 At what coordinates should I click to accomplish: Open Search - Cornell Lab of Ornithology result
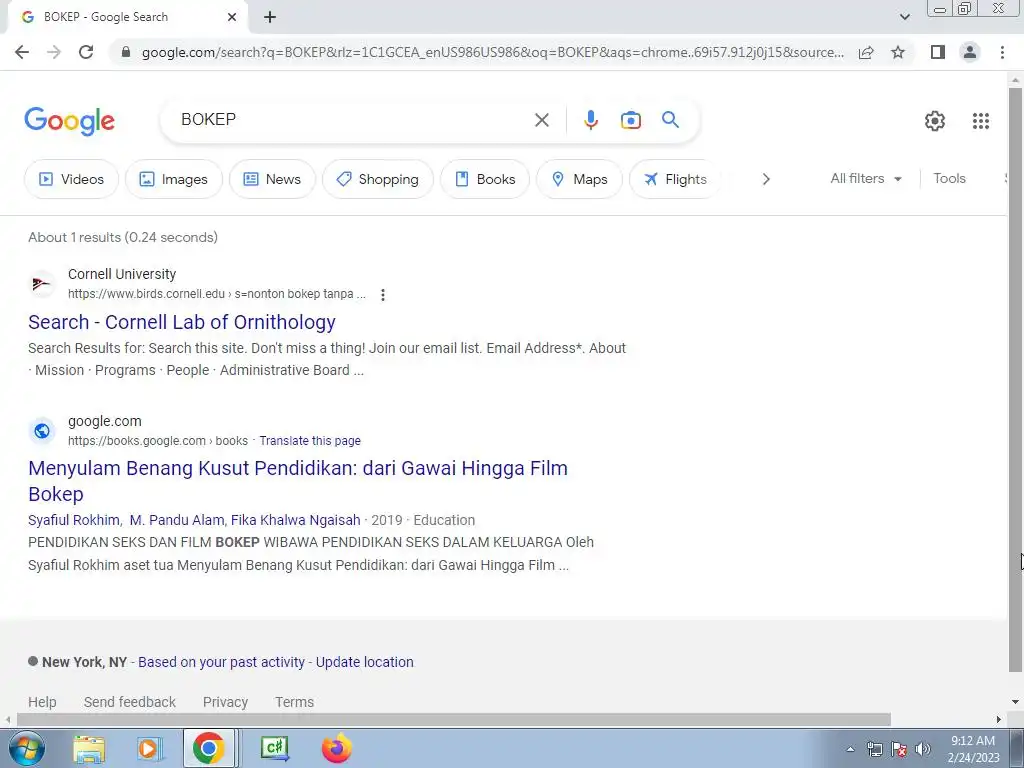point(182,322)
